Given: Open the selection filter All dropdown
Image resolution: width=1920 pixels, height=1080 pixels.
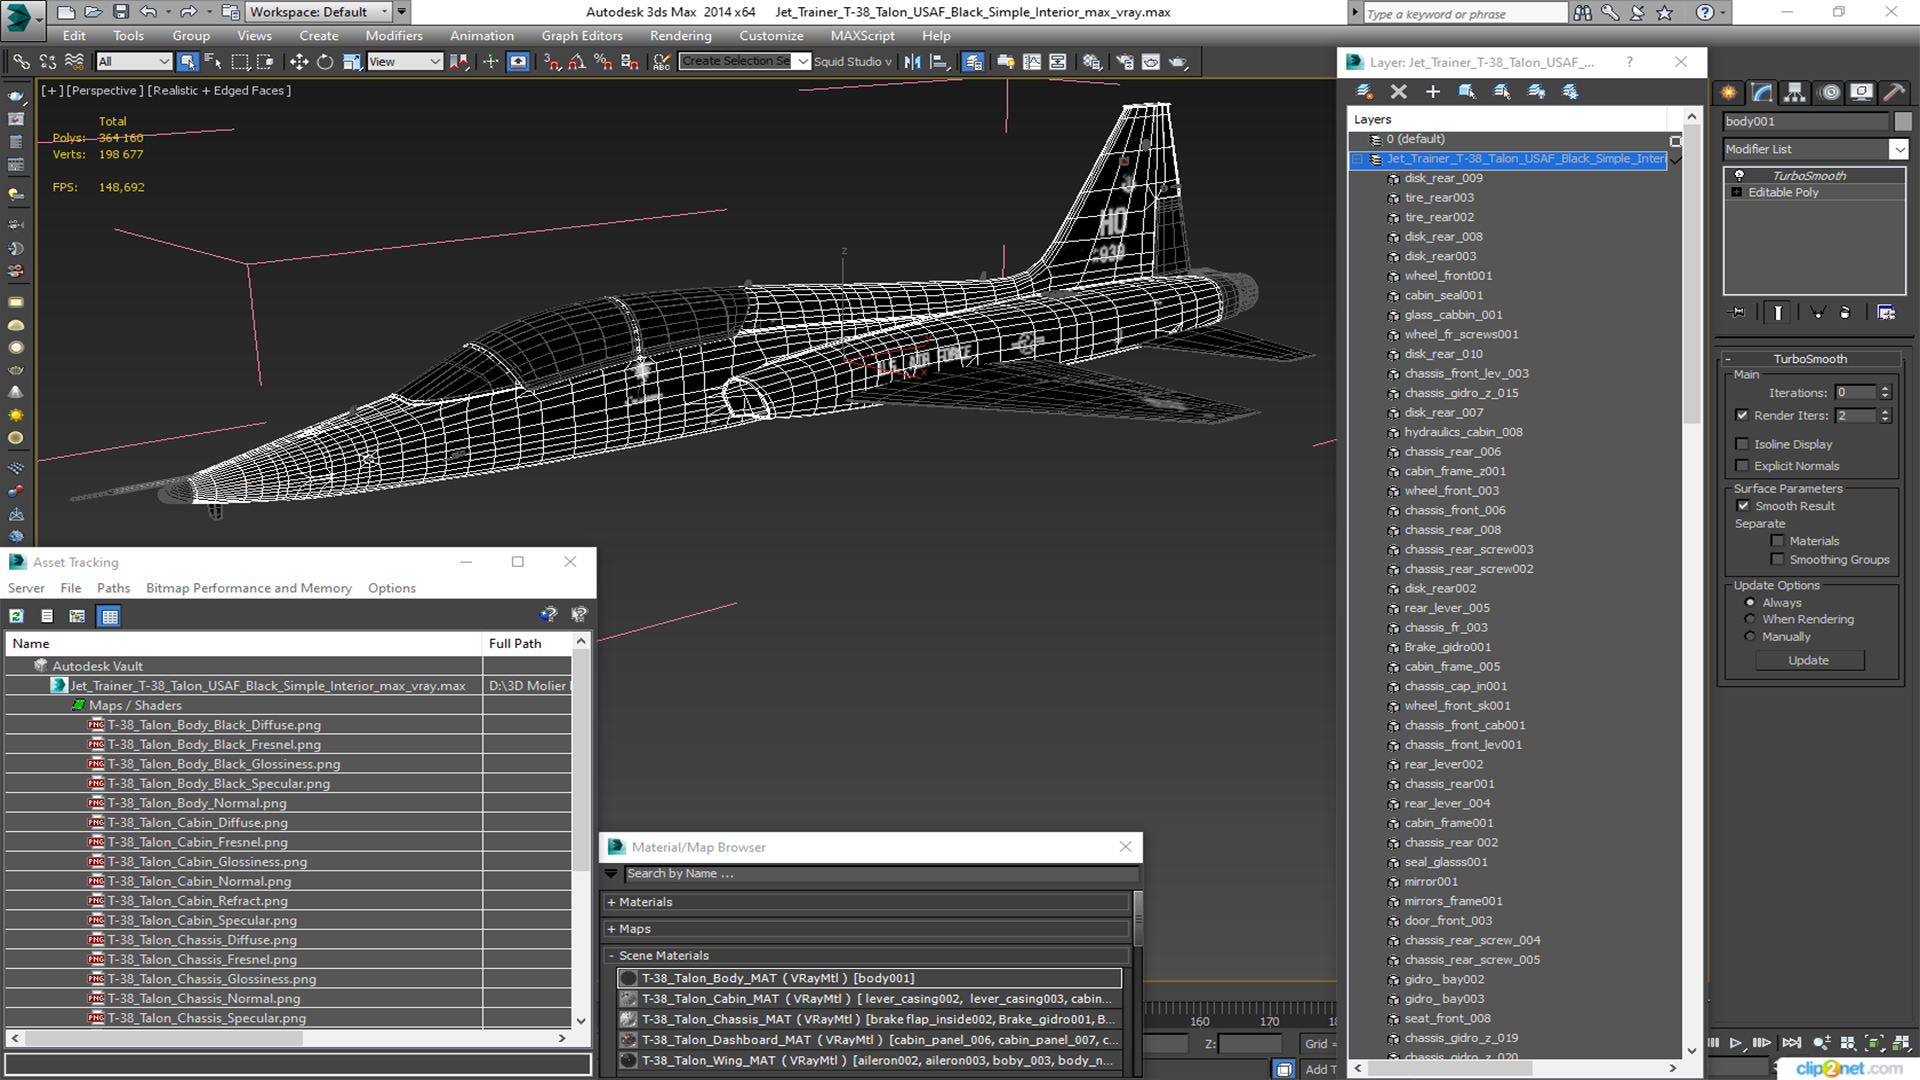Looking at the screenshot, I should (134, 62).
